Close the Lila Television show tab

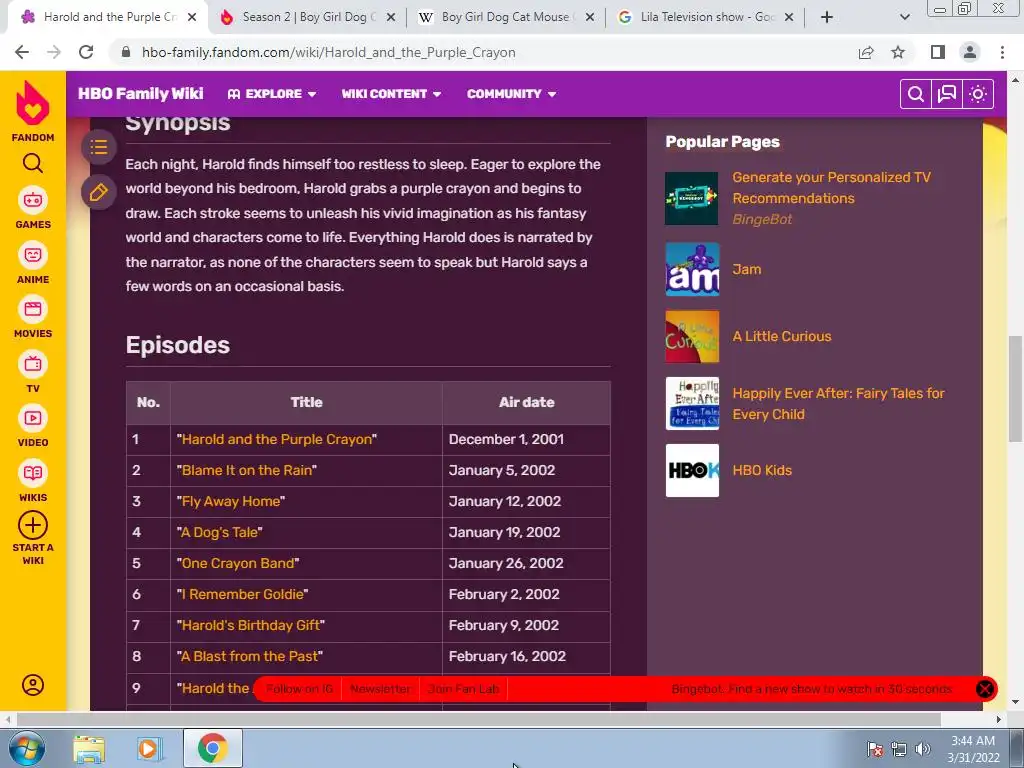789,18
